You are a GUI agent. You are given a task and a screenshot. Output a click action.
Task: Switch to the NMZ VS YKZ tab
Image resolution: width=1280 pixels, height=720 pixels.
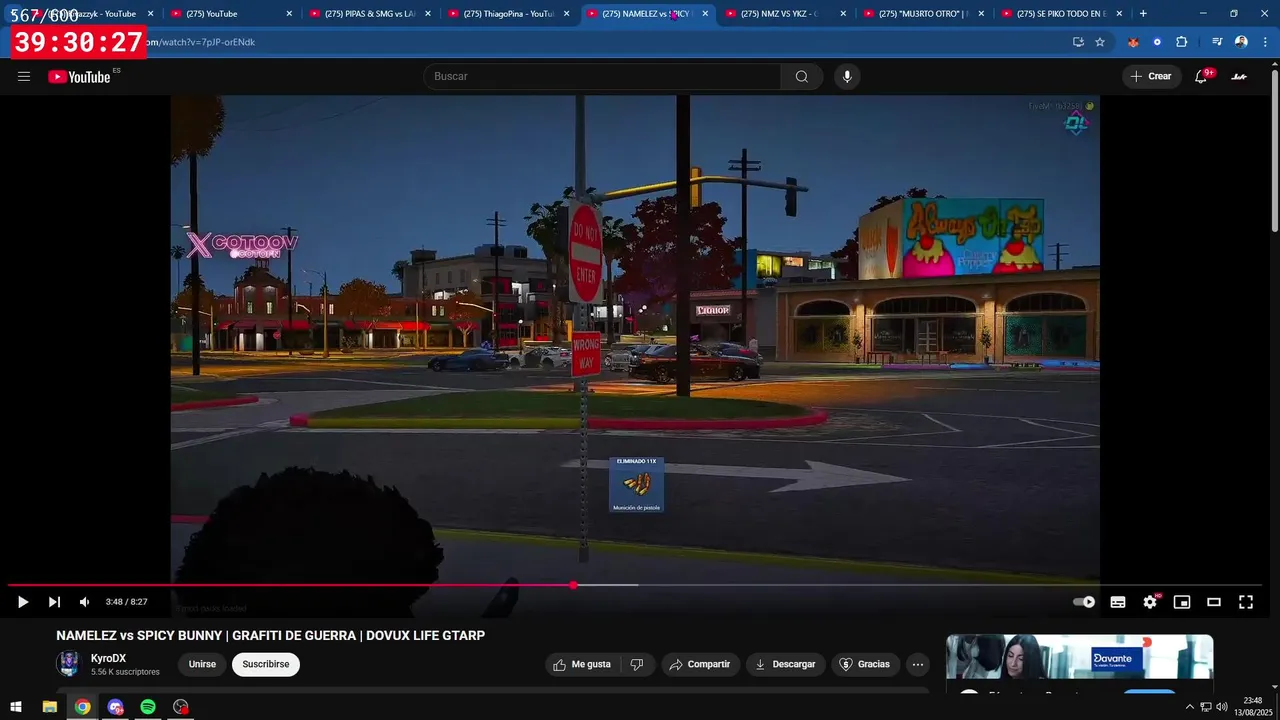click(x=785, y=14)
